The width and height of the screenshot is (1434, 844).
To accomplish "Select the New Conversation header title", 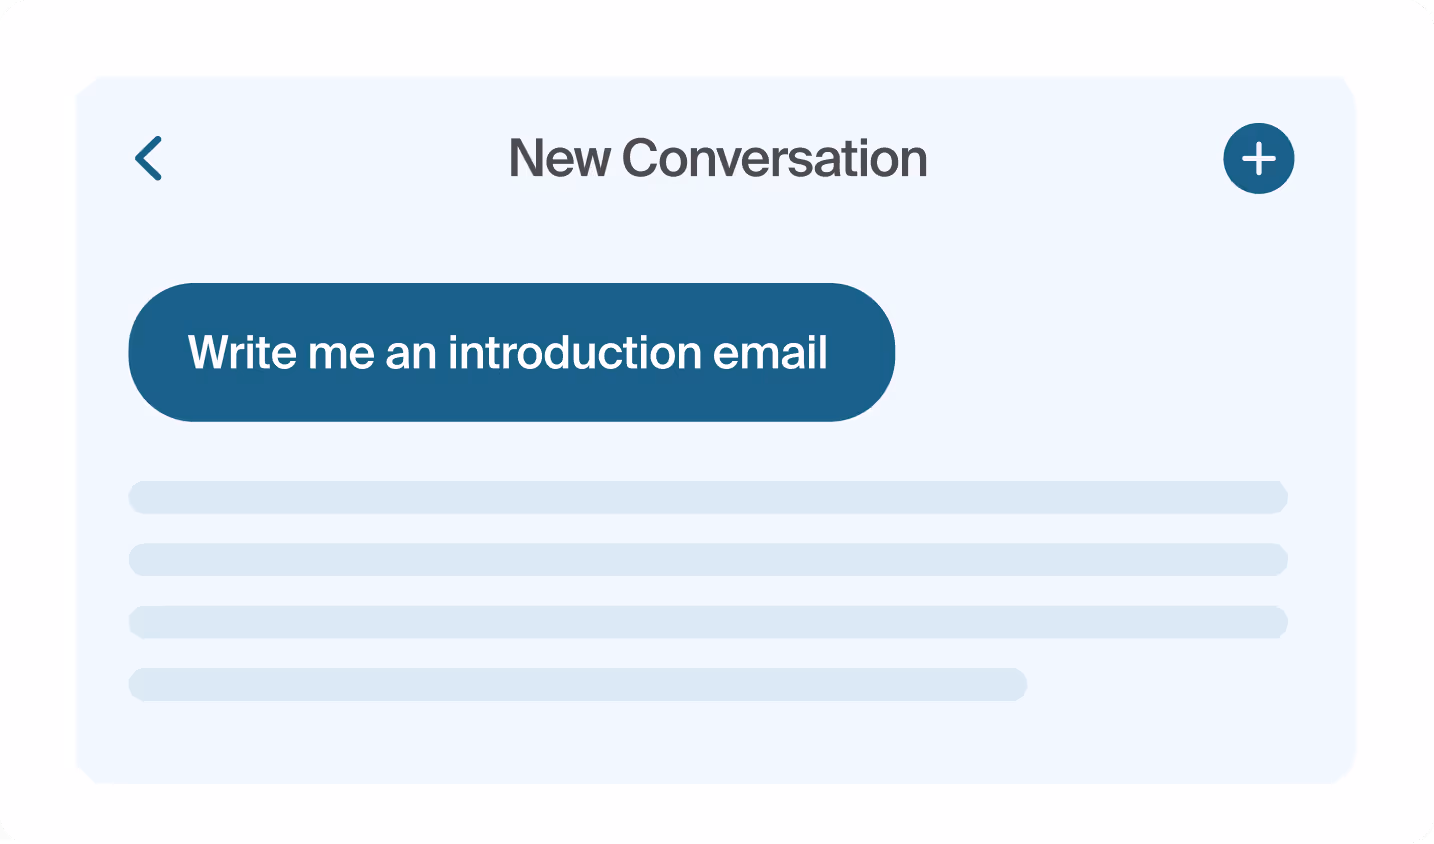I will click(718, 159).
